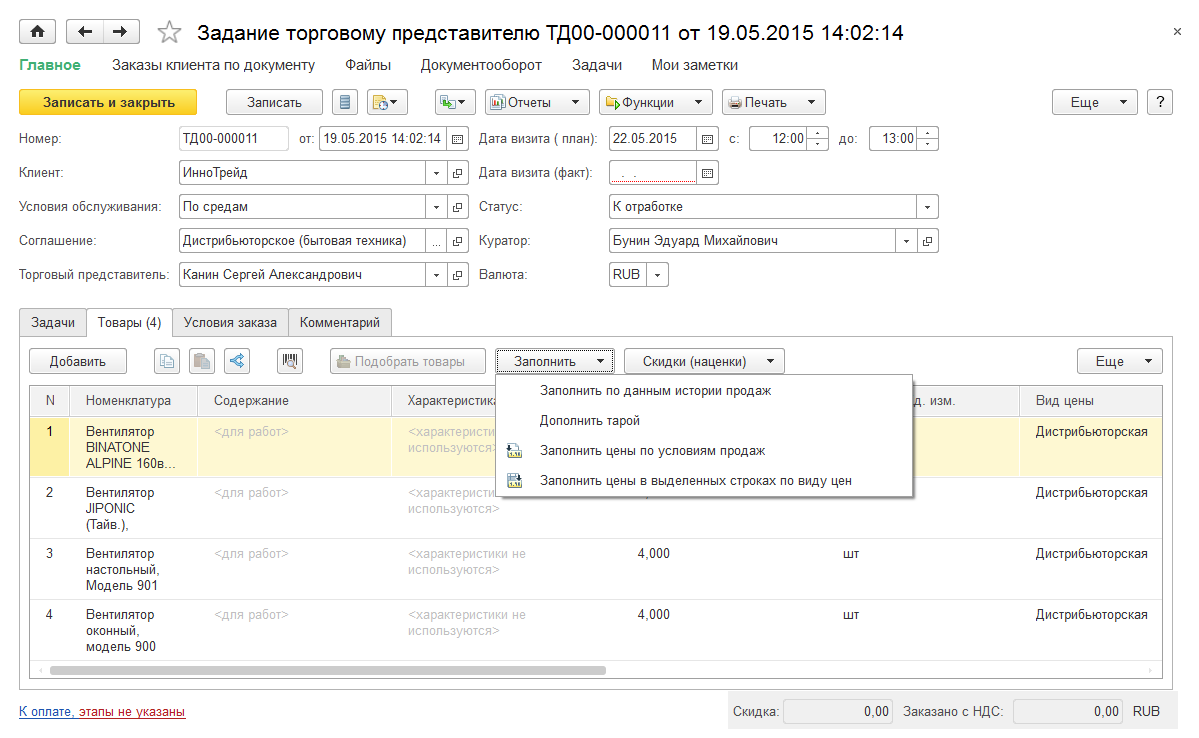Open the goods table Еще menu
Image resolution: width=1199 pixels, height=738 pixels.
tap(1119, 361)
